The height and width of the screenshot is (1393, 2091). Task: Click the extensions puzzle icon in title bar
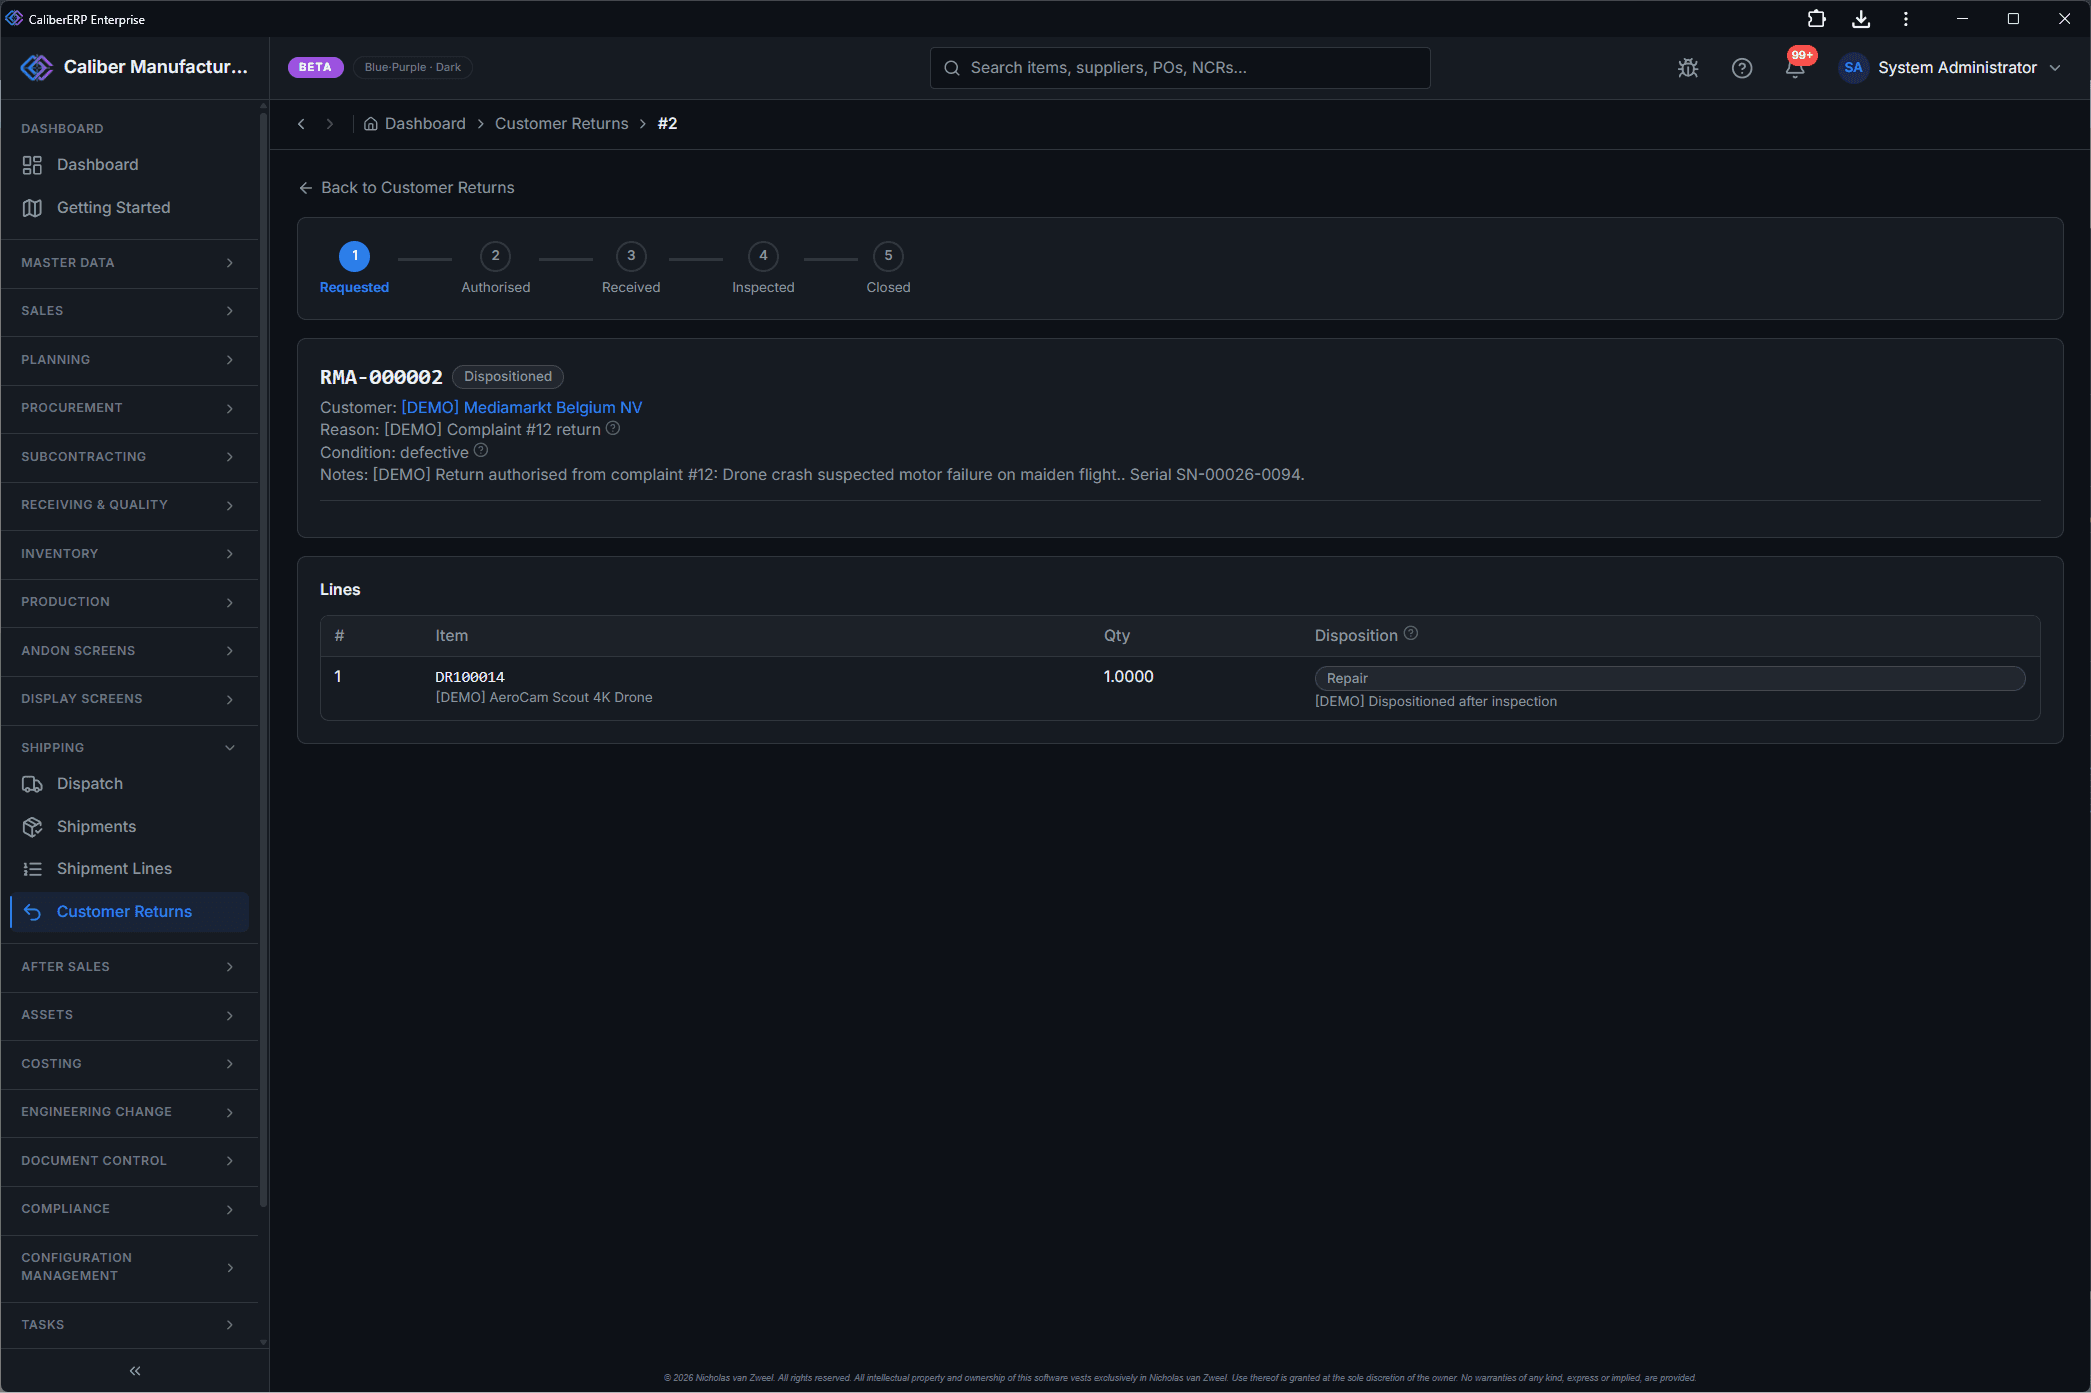point(1816,19)
